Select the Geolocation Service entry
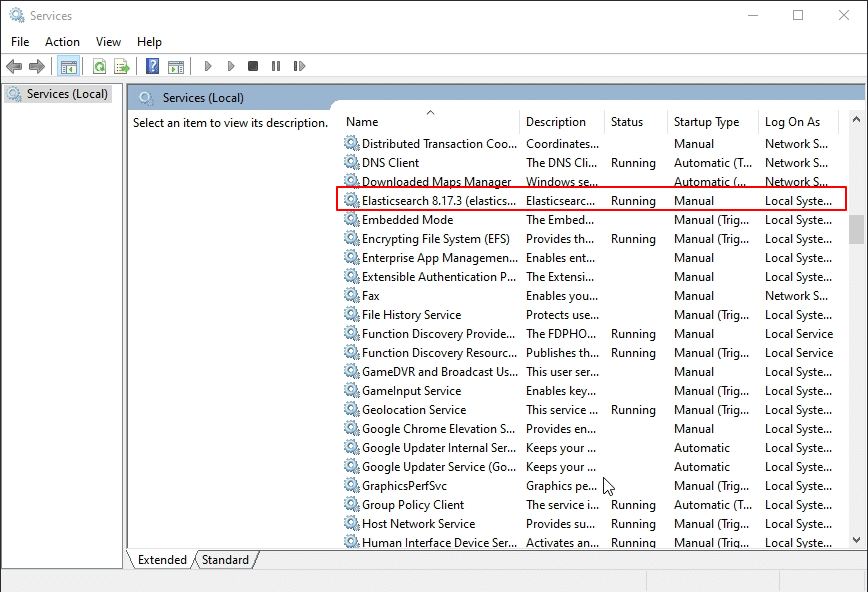 coord(414,410)
